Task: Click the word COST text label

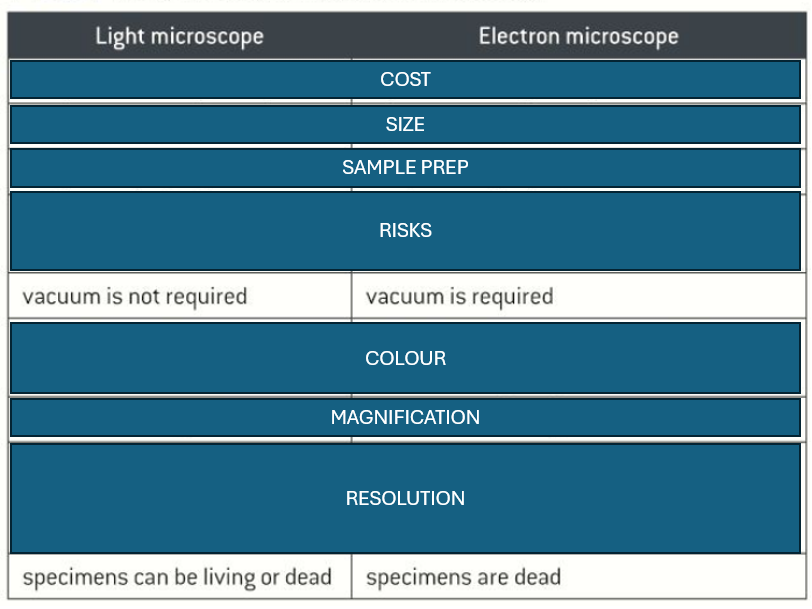Action: [x=405, y=80]
